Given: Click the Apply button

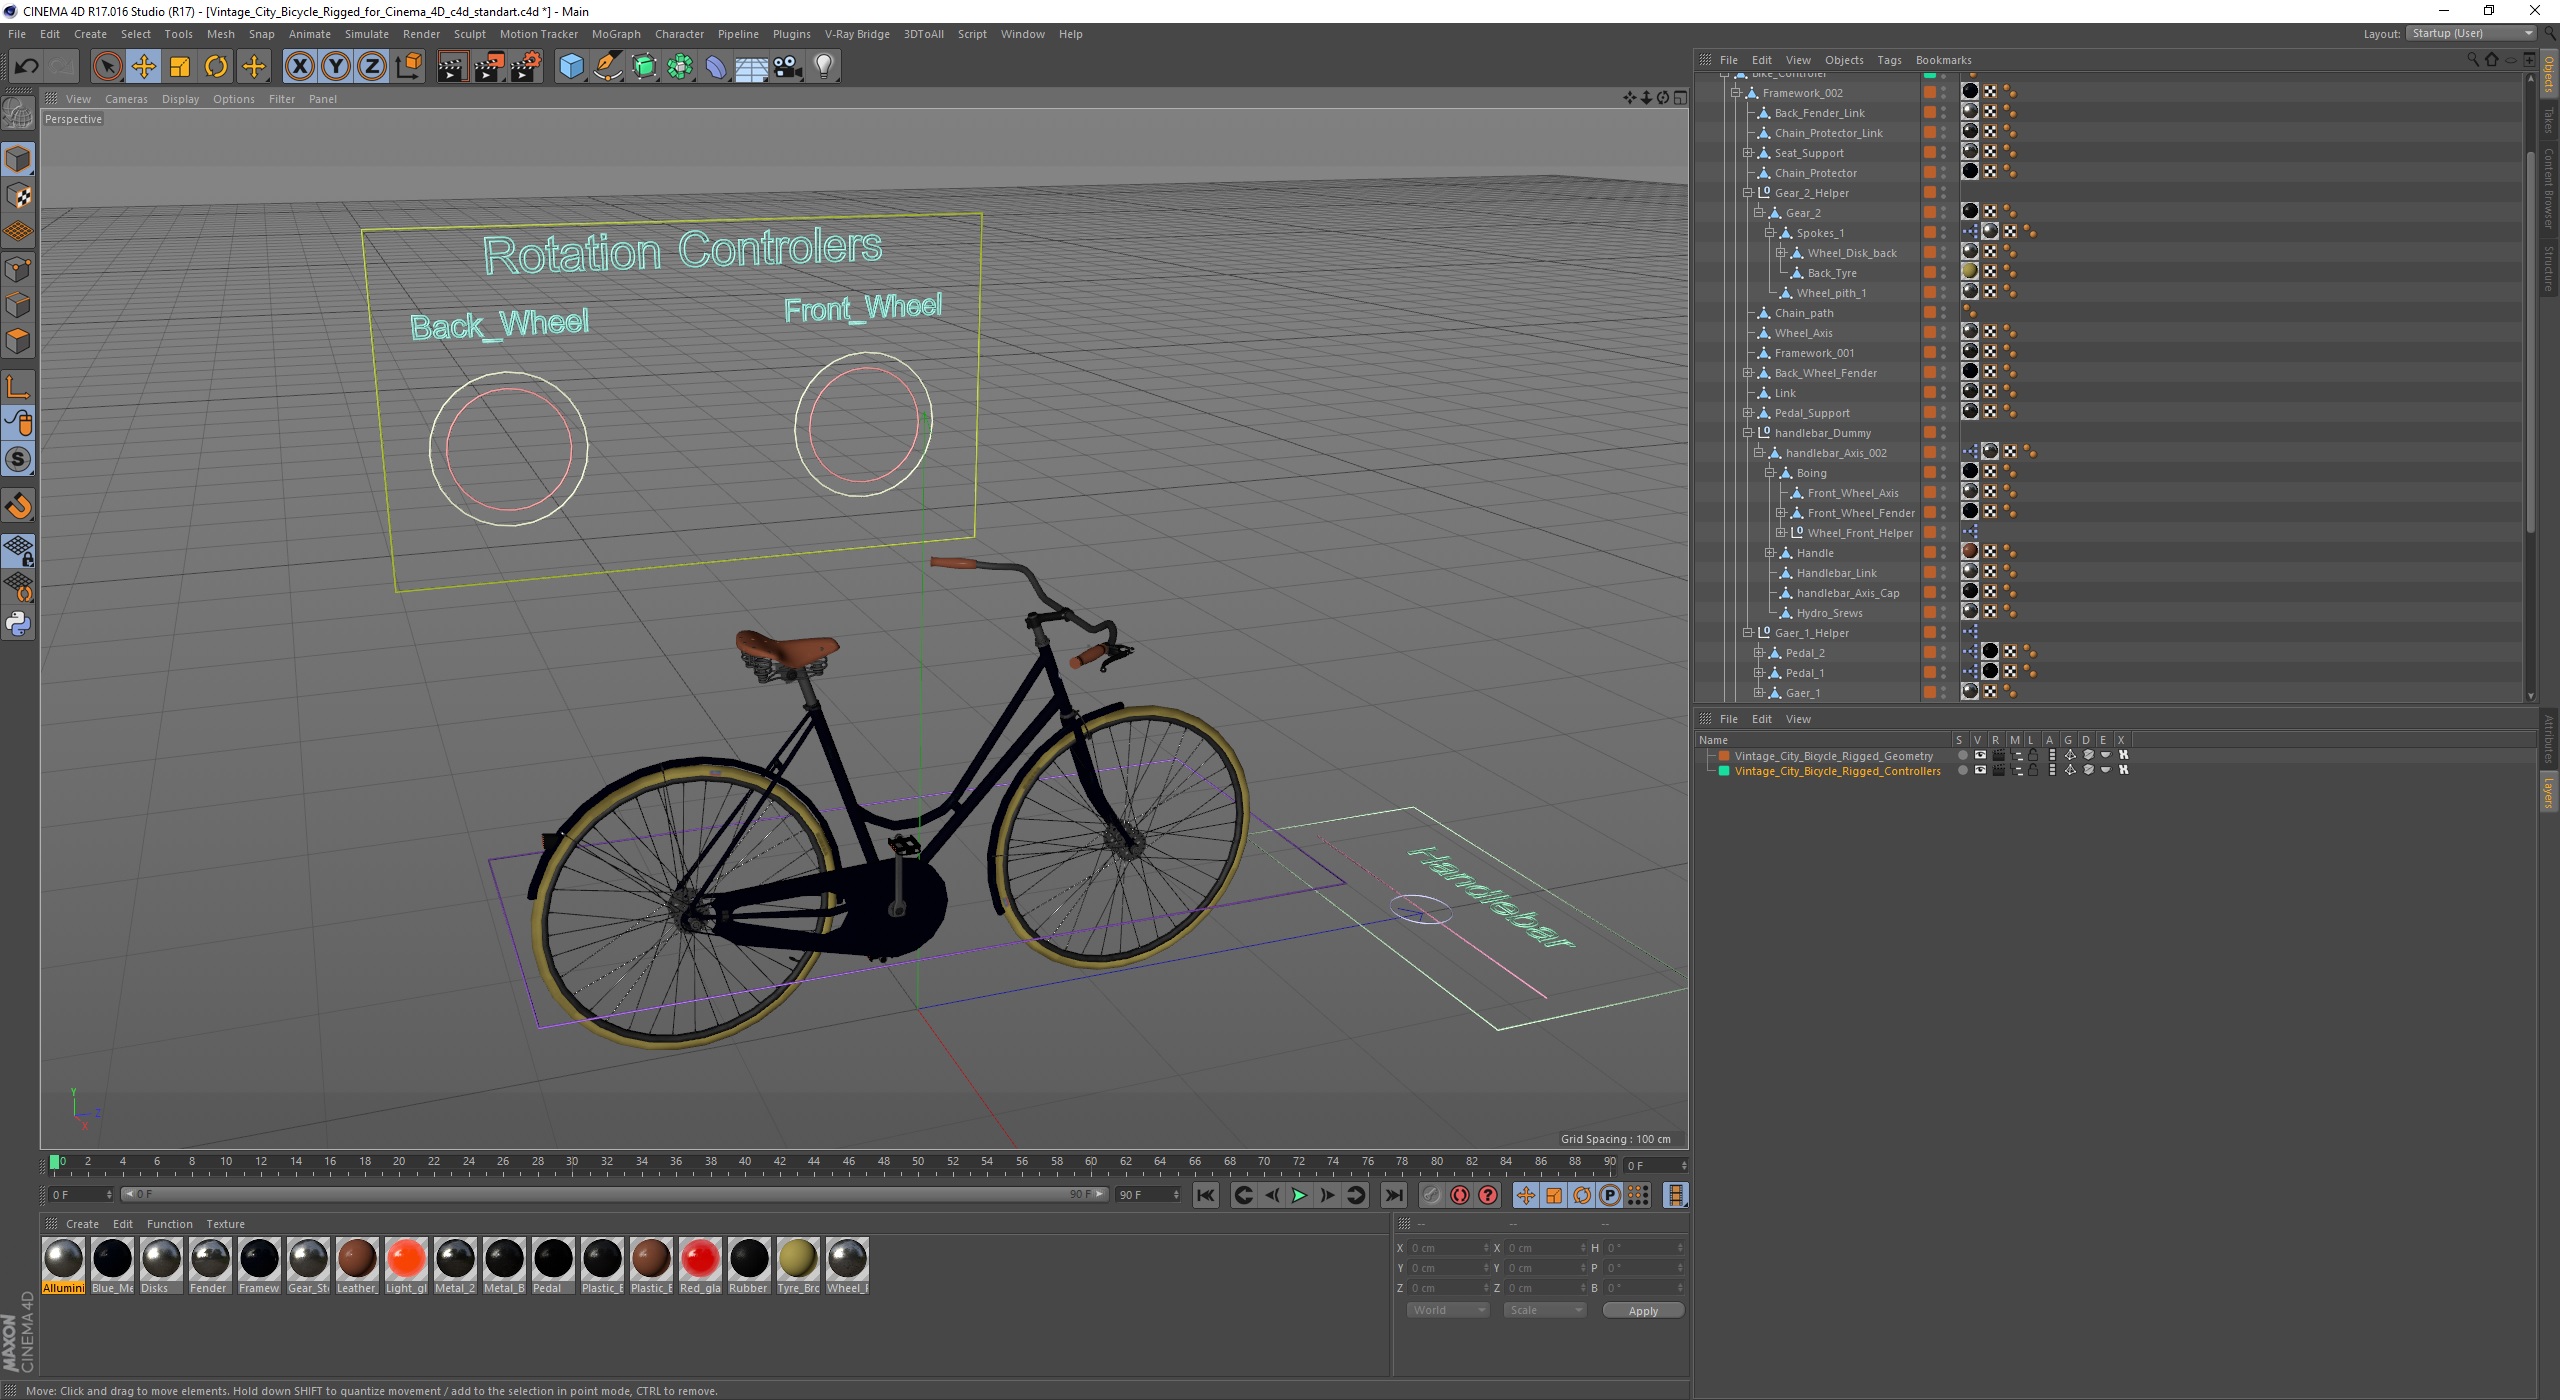Looking at the screenshot, I should [x=1643, y=1311].
